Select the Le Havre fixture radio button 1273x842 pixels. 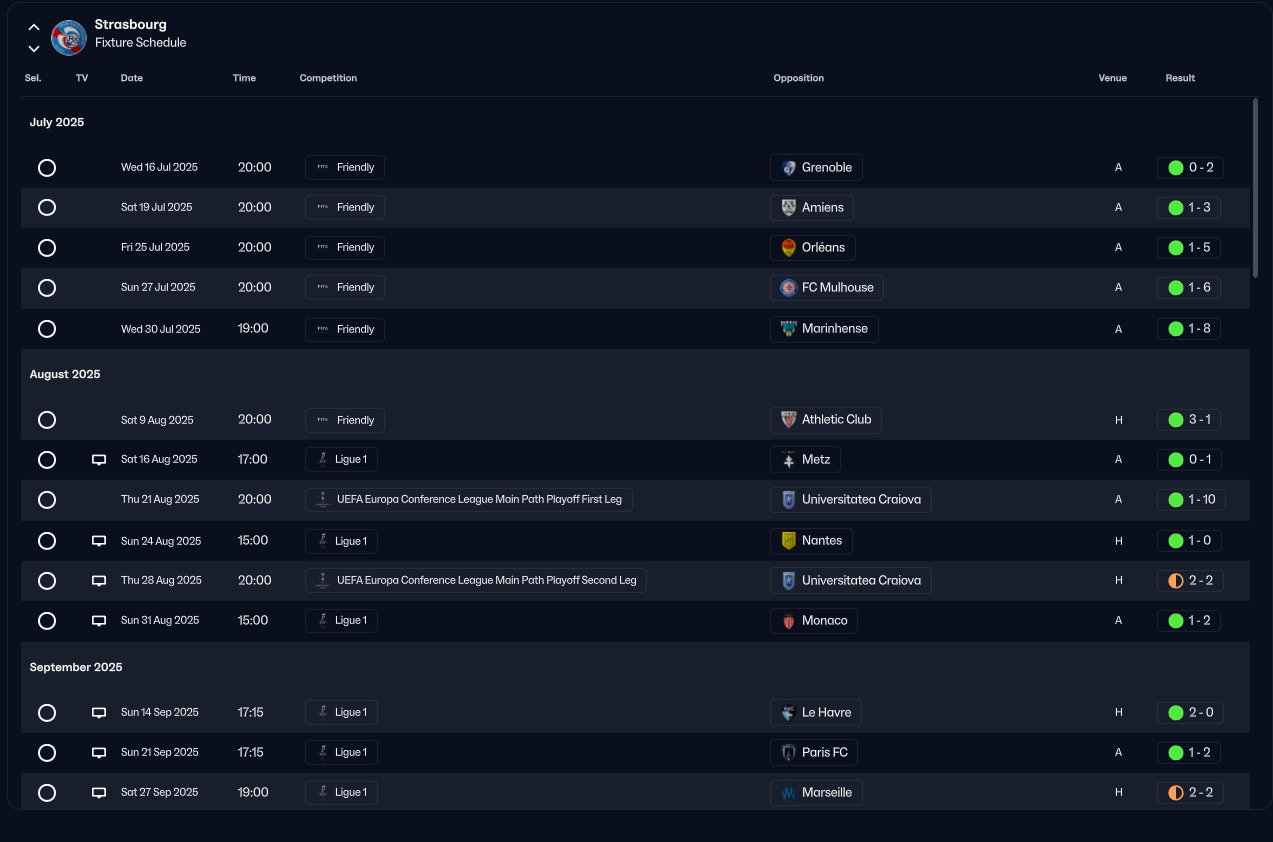coord(47,713)
